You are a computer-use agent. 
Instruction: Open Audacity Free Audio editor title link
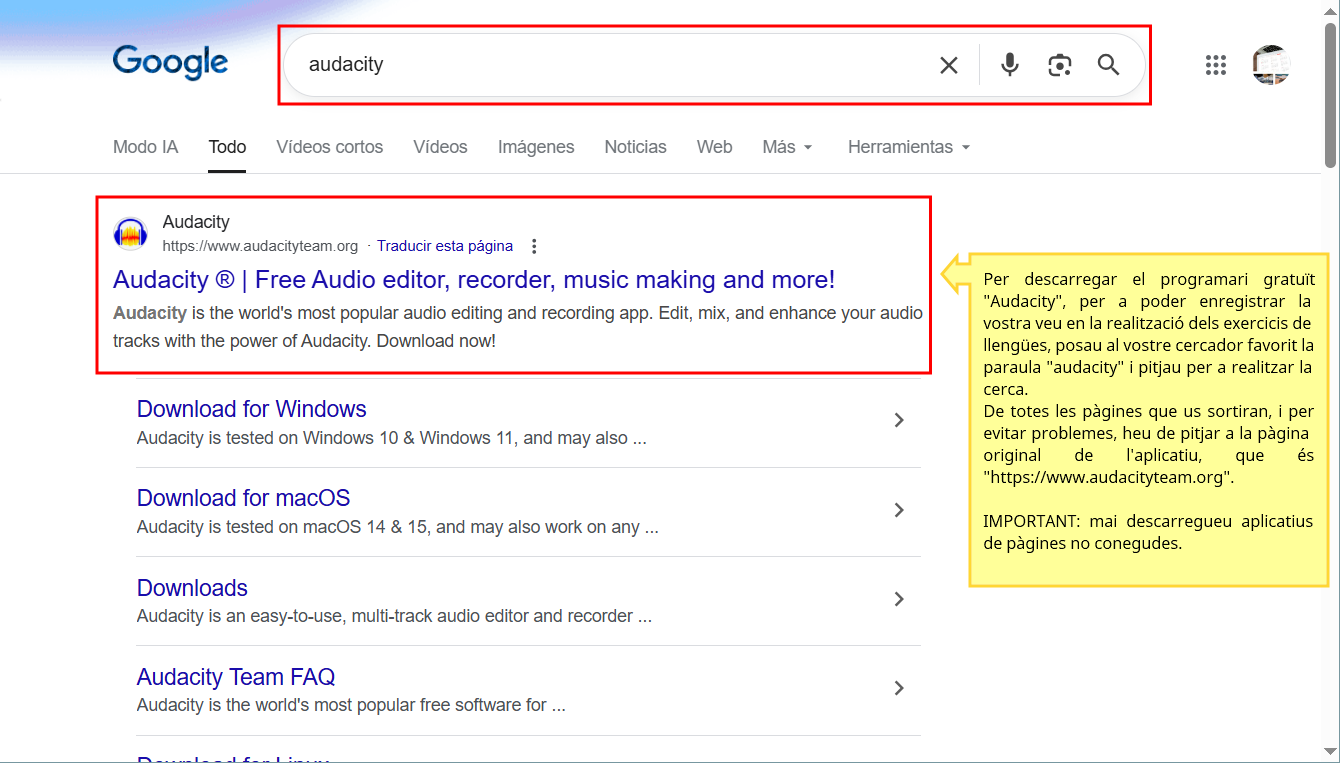click(x=473, y=279)
